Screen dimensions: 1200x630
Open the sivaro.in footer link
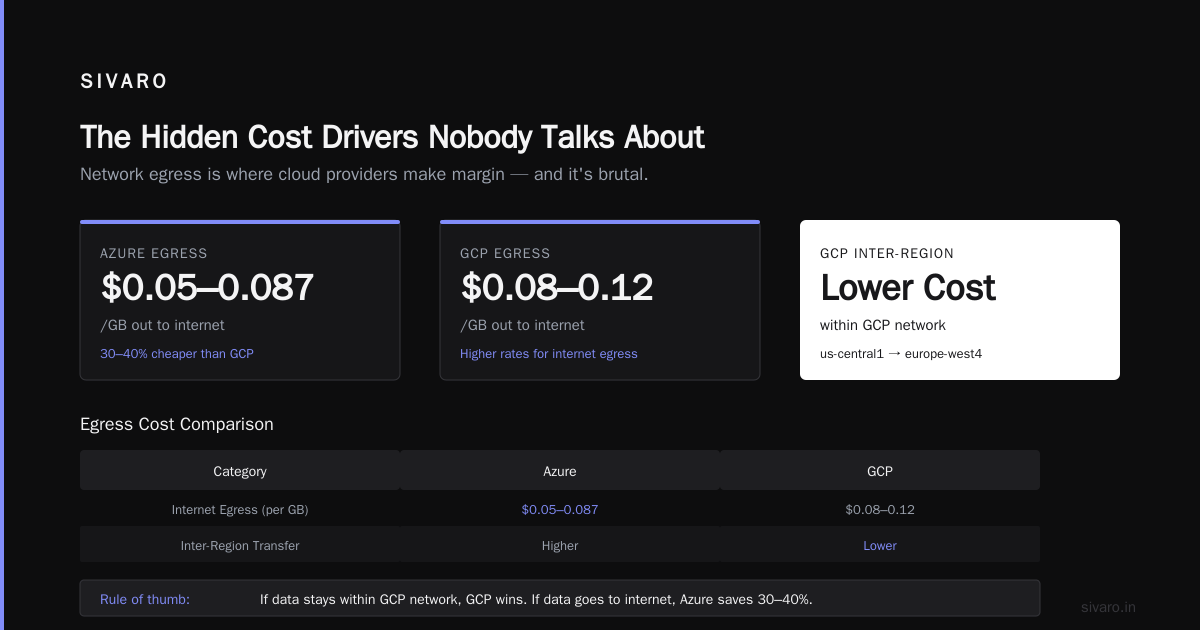click(x=1109, y=607)
